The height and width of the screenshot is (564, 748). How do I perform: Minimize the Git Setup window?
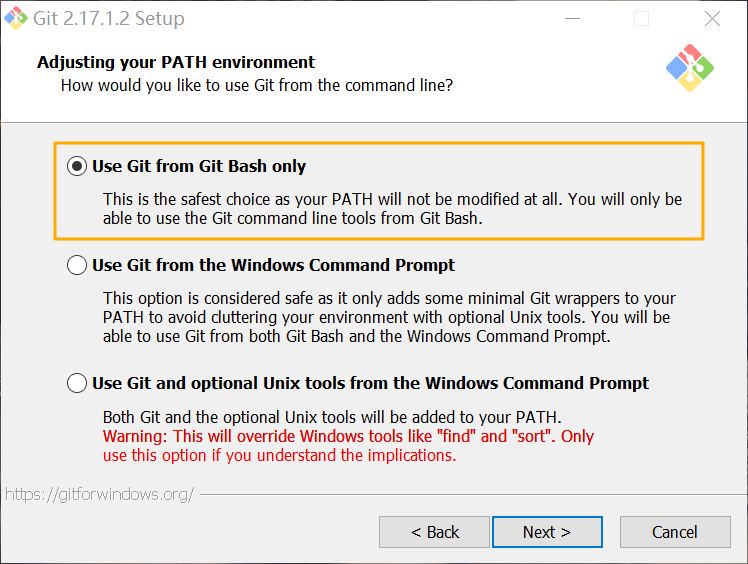[x=572, y=19]
